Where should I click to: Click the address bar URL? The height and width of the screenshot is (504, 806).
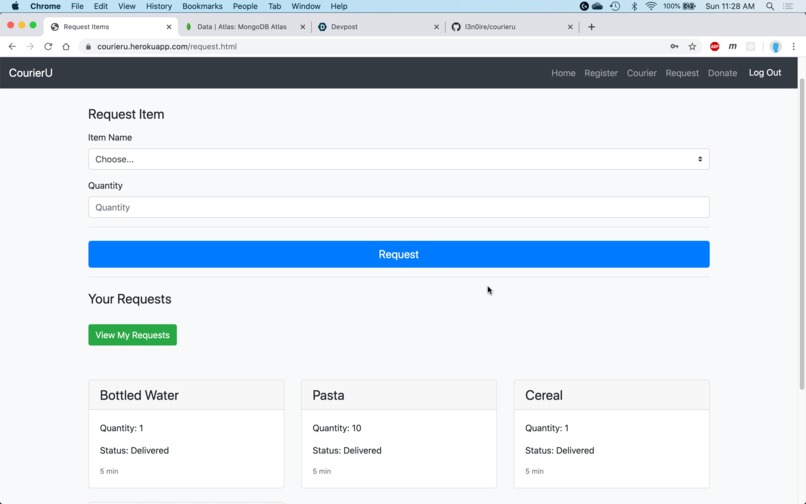click(x=167, y=46)
